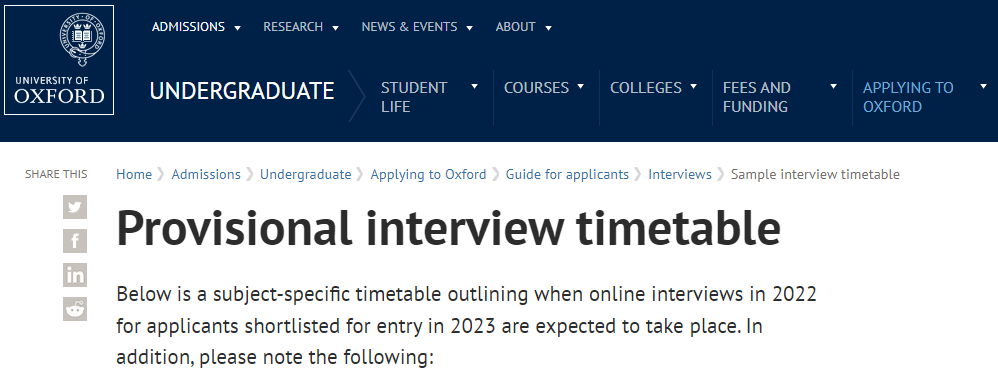Viewport: 998px width, 381px height.
Task: Share page via Facebook icon
Action: tap(75, 241)
